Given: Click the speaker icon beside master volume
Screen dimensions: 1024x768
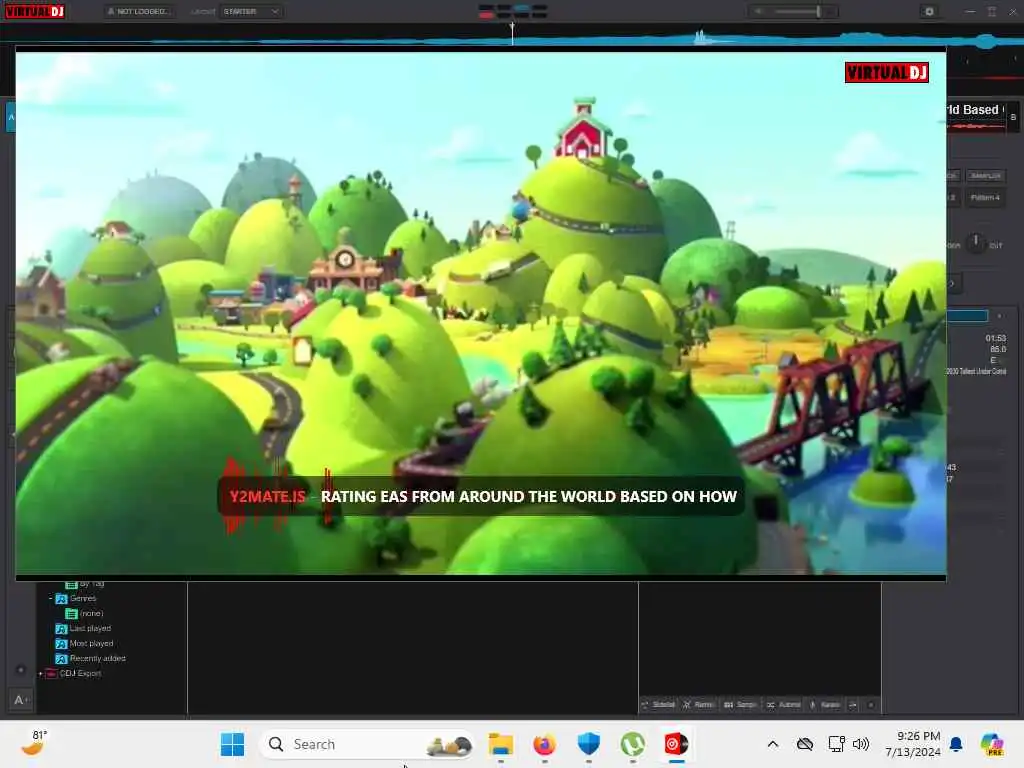Looking at the screenshot, I should pyautogui.click(x=758, y=11).
